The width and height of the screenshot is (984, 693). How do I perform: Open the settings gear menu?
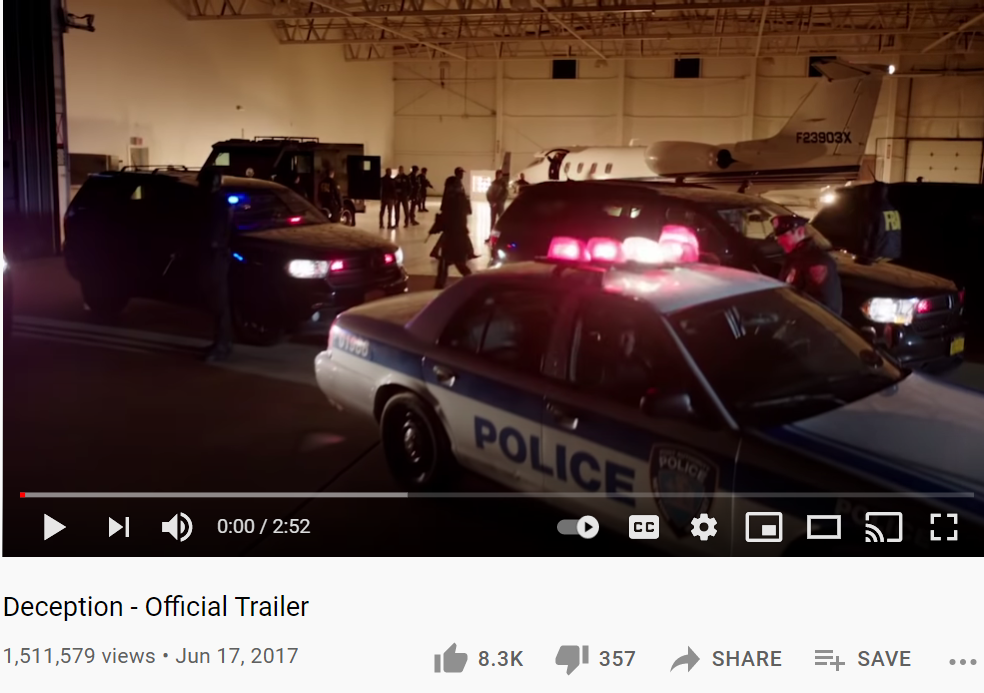pyautogui.click(x=703, y=527)
